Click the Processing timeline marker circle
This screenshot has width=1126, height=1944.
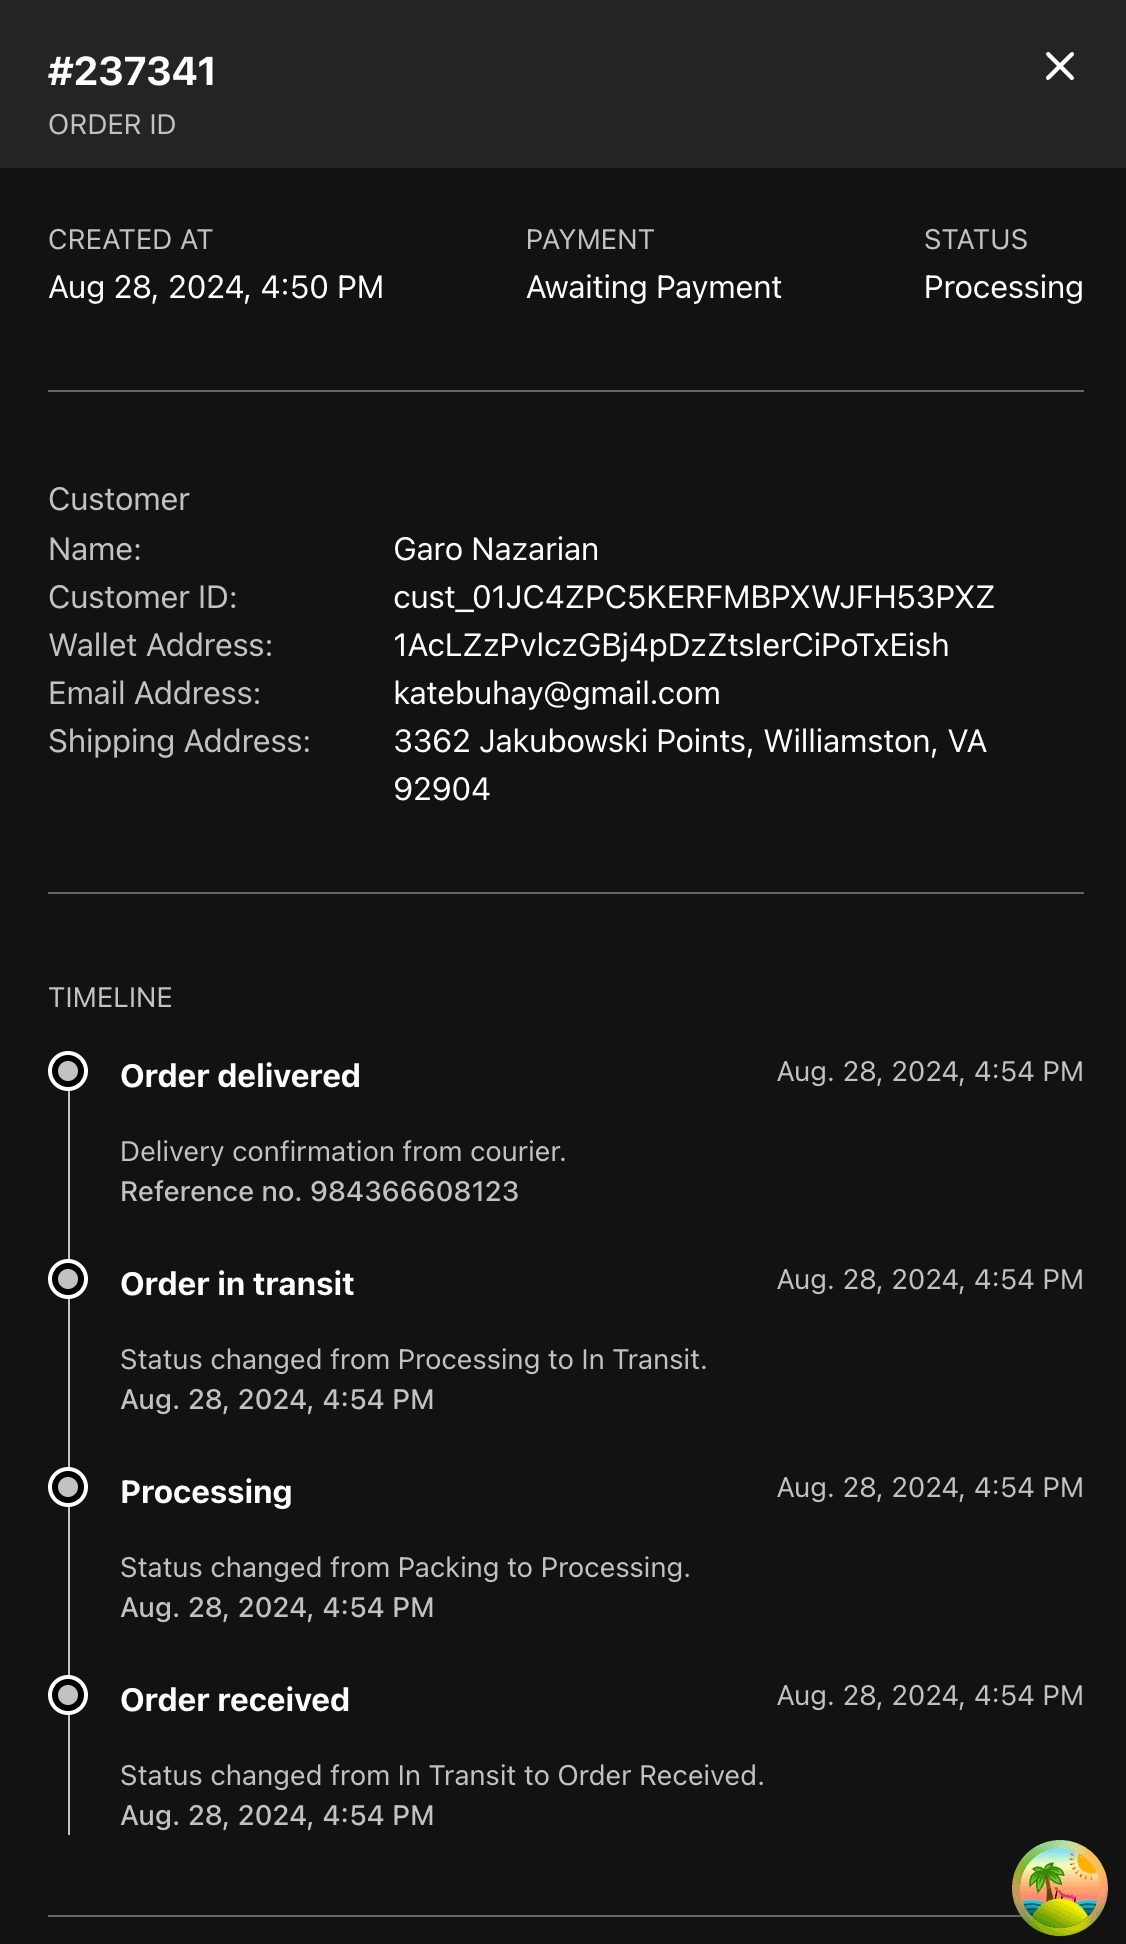(68, 1488)
